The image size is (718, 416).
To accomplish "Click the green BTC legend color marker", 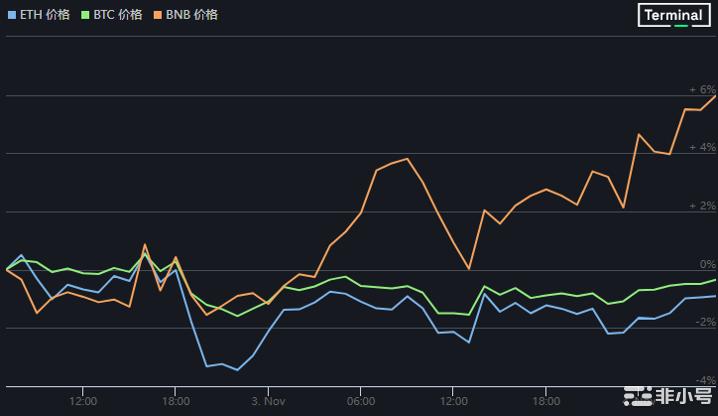I will point(85,15).
